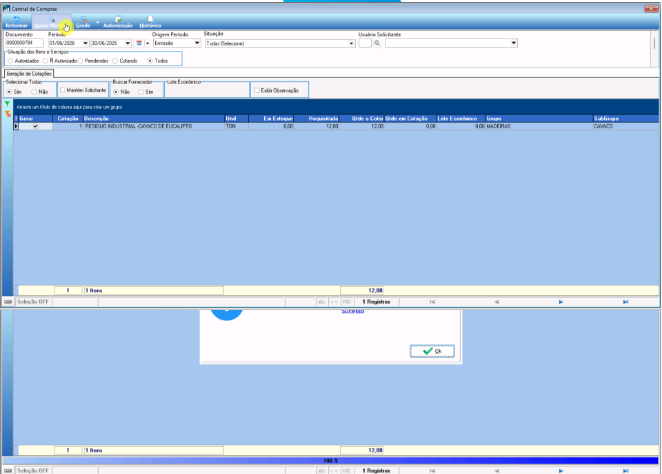Viewport: 662px width, 474px height.
Task: Select the Autorizados radio button
Action: (x=10, y=61)
